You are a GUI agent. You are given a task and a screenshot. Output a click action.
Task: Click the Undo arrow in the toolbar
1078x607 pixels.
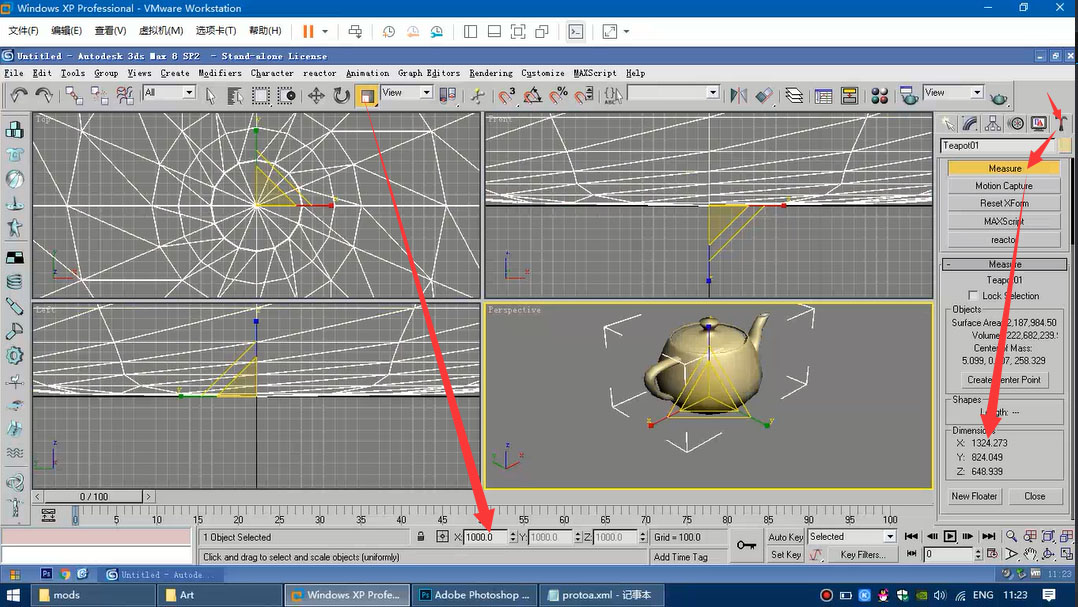pyautogui.click(x=19, y=95)
